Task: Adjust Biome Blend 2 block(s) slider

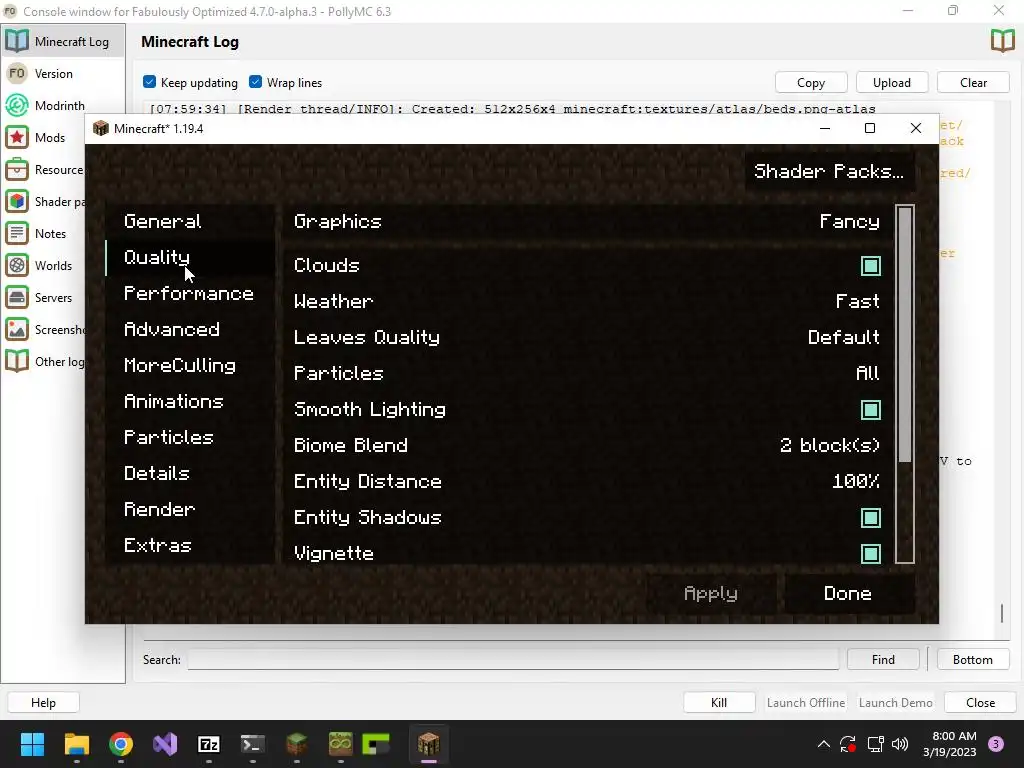Action: click(x=586, y=445)
